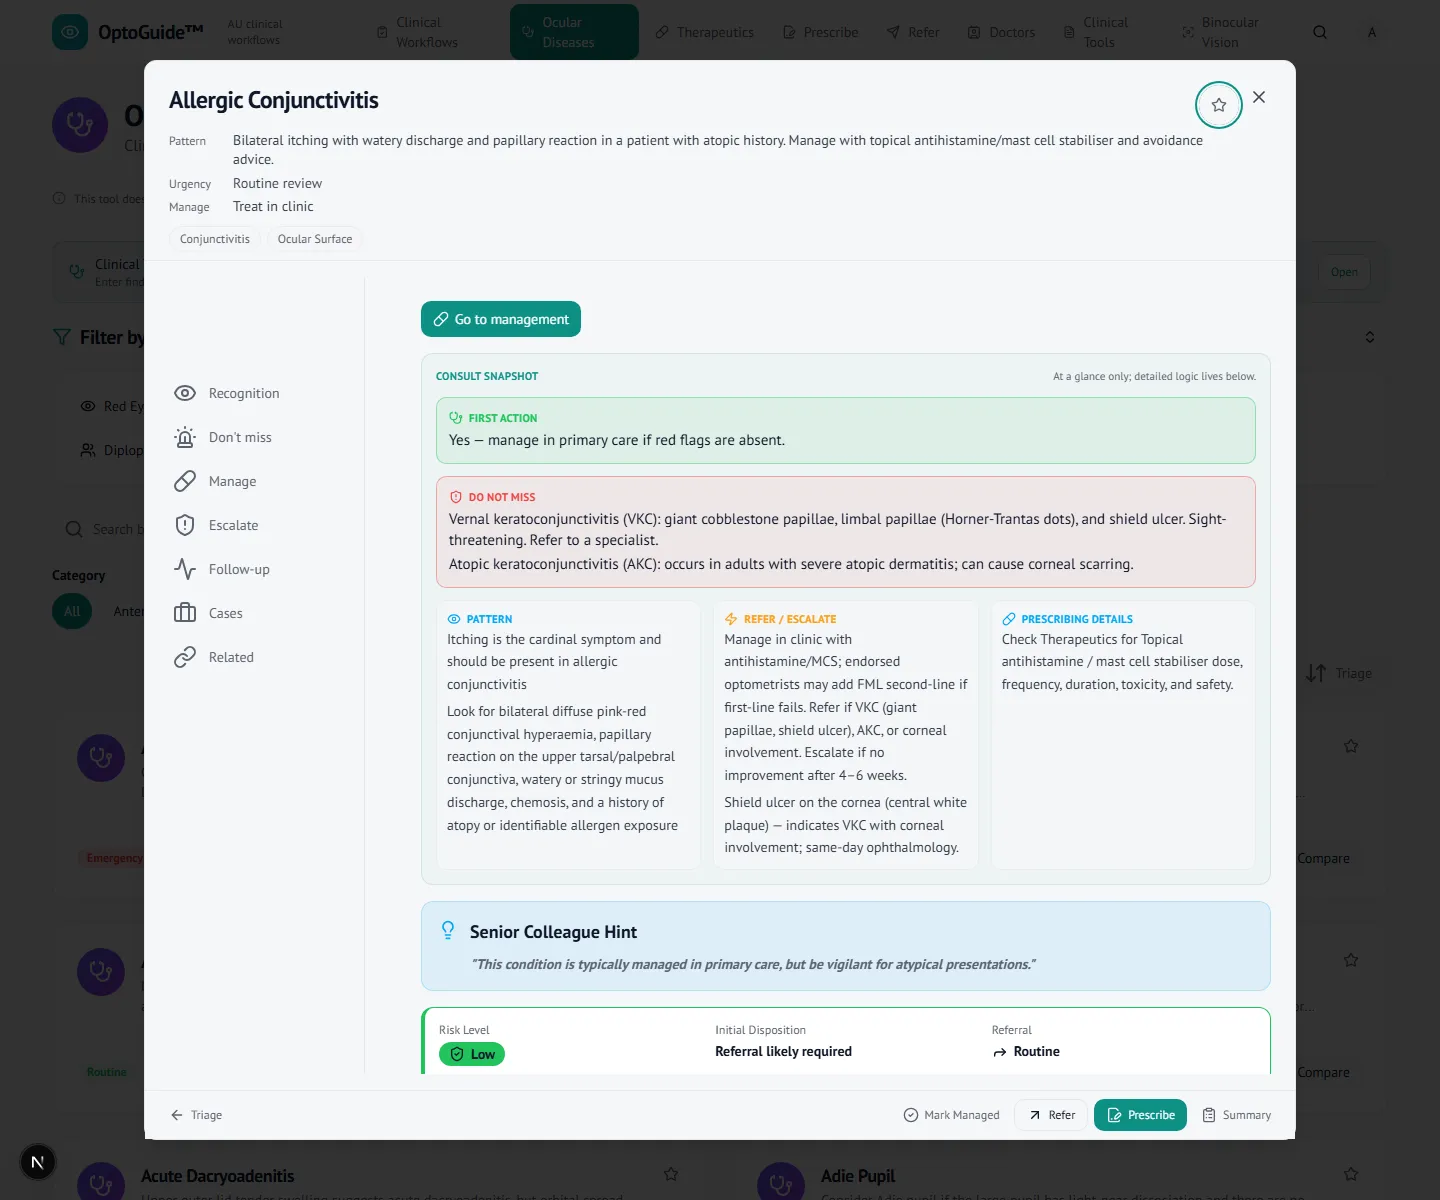Click the shield alert icon in Do Not Miss

tap(456, 497)
